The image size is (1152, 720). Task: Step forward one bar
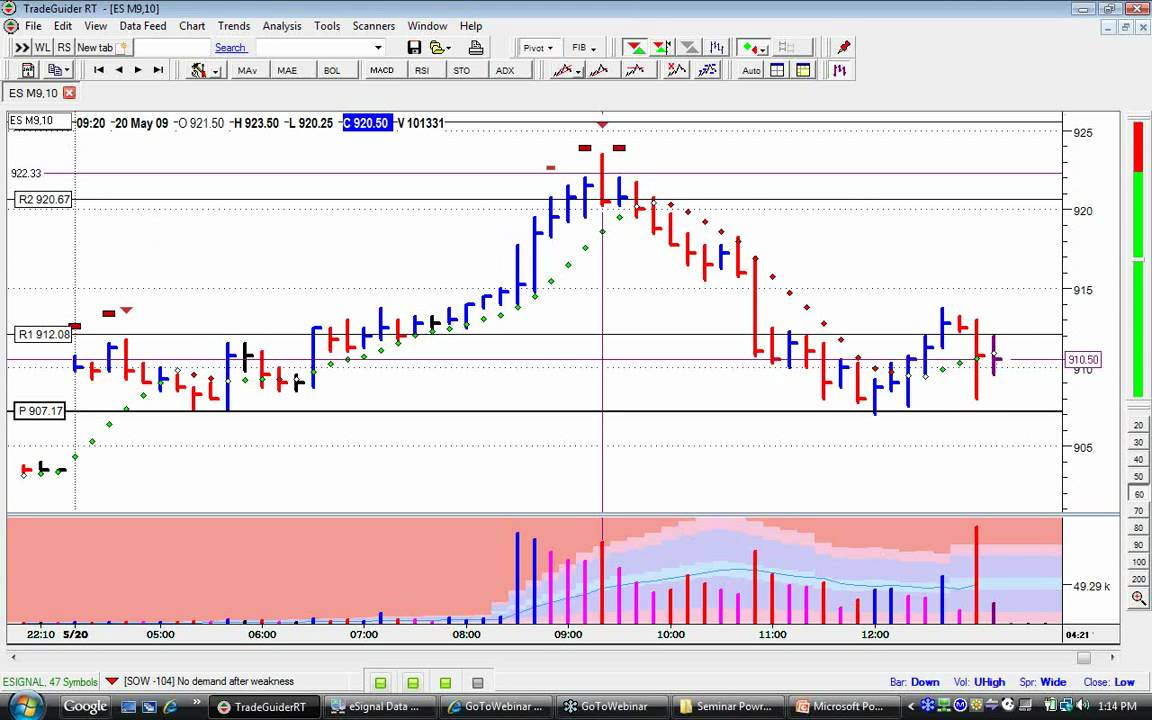tap(138, 71)
